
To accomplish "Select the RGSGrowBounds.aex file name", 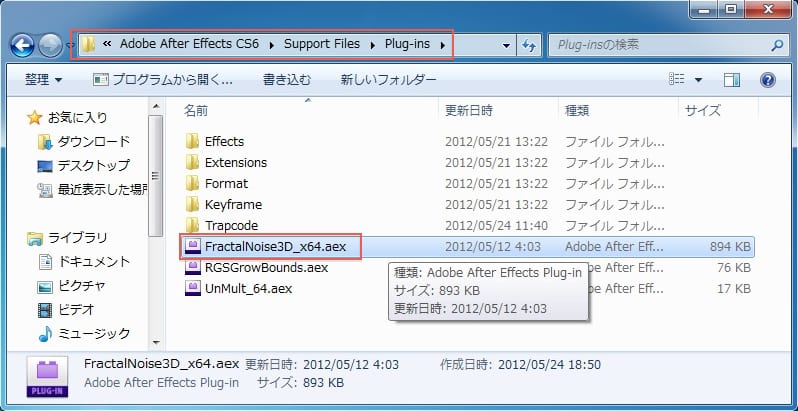I will pos(266,268).
